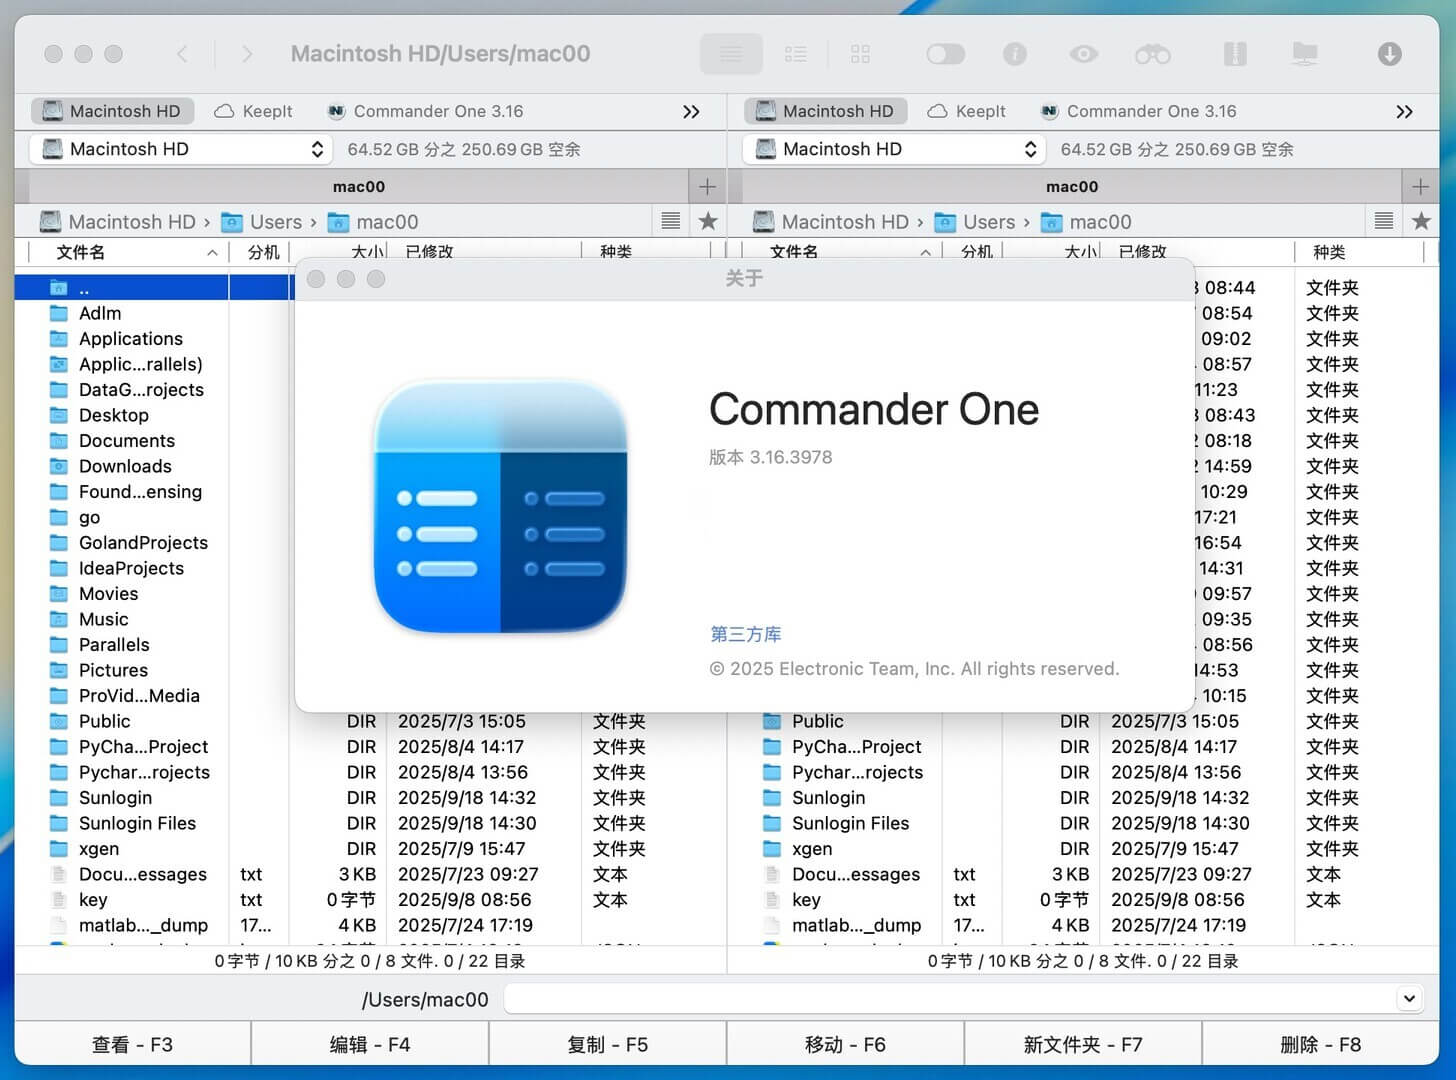Click the 第三方库 link in the About dialog
The width and height of the screenshot is (1456, 1080).
(x=745, y=634)
